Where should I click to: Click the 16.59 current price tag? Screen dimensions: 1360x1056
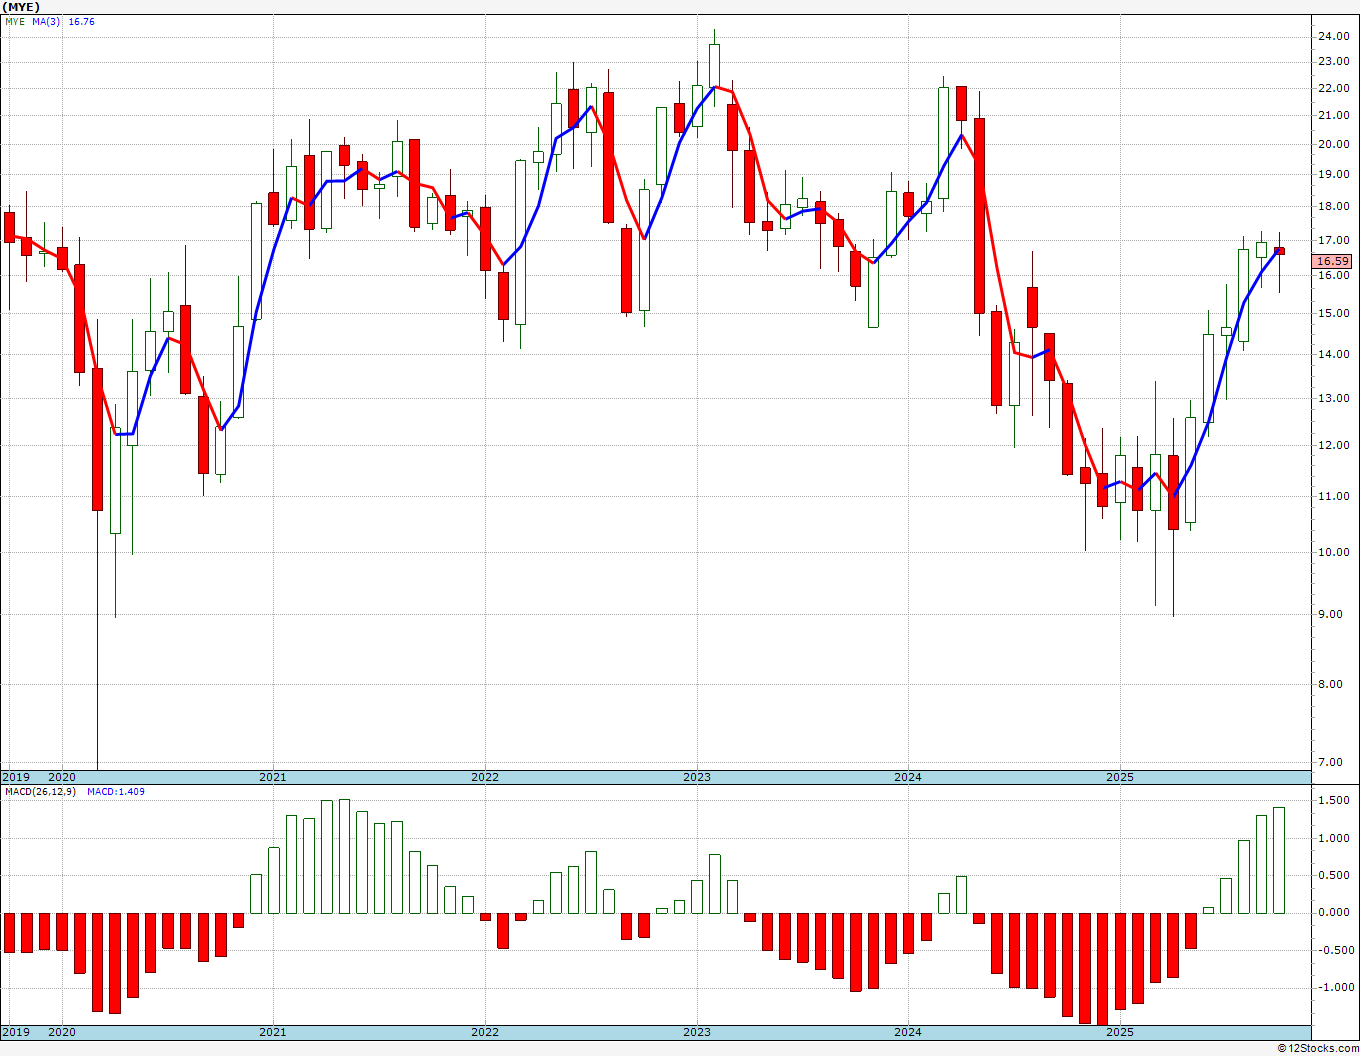pos(1332,261)
